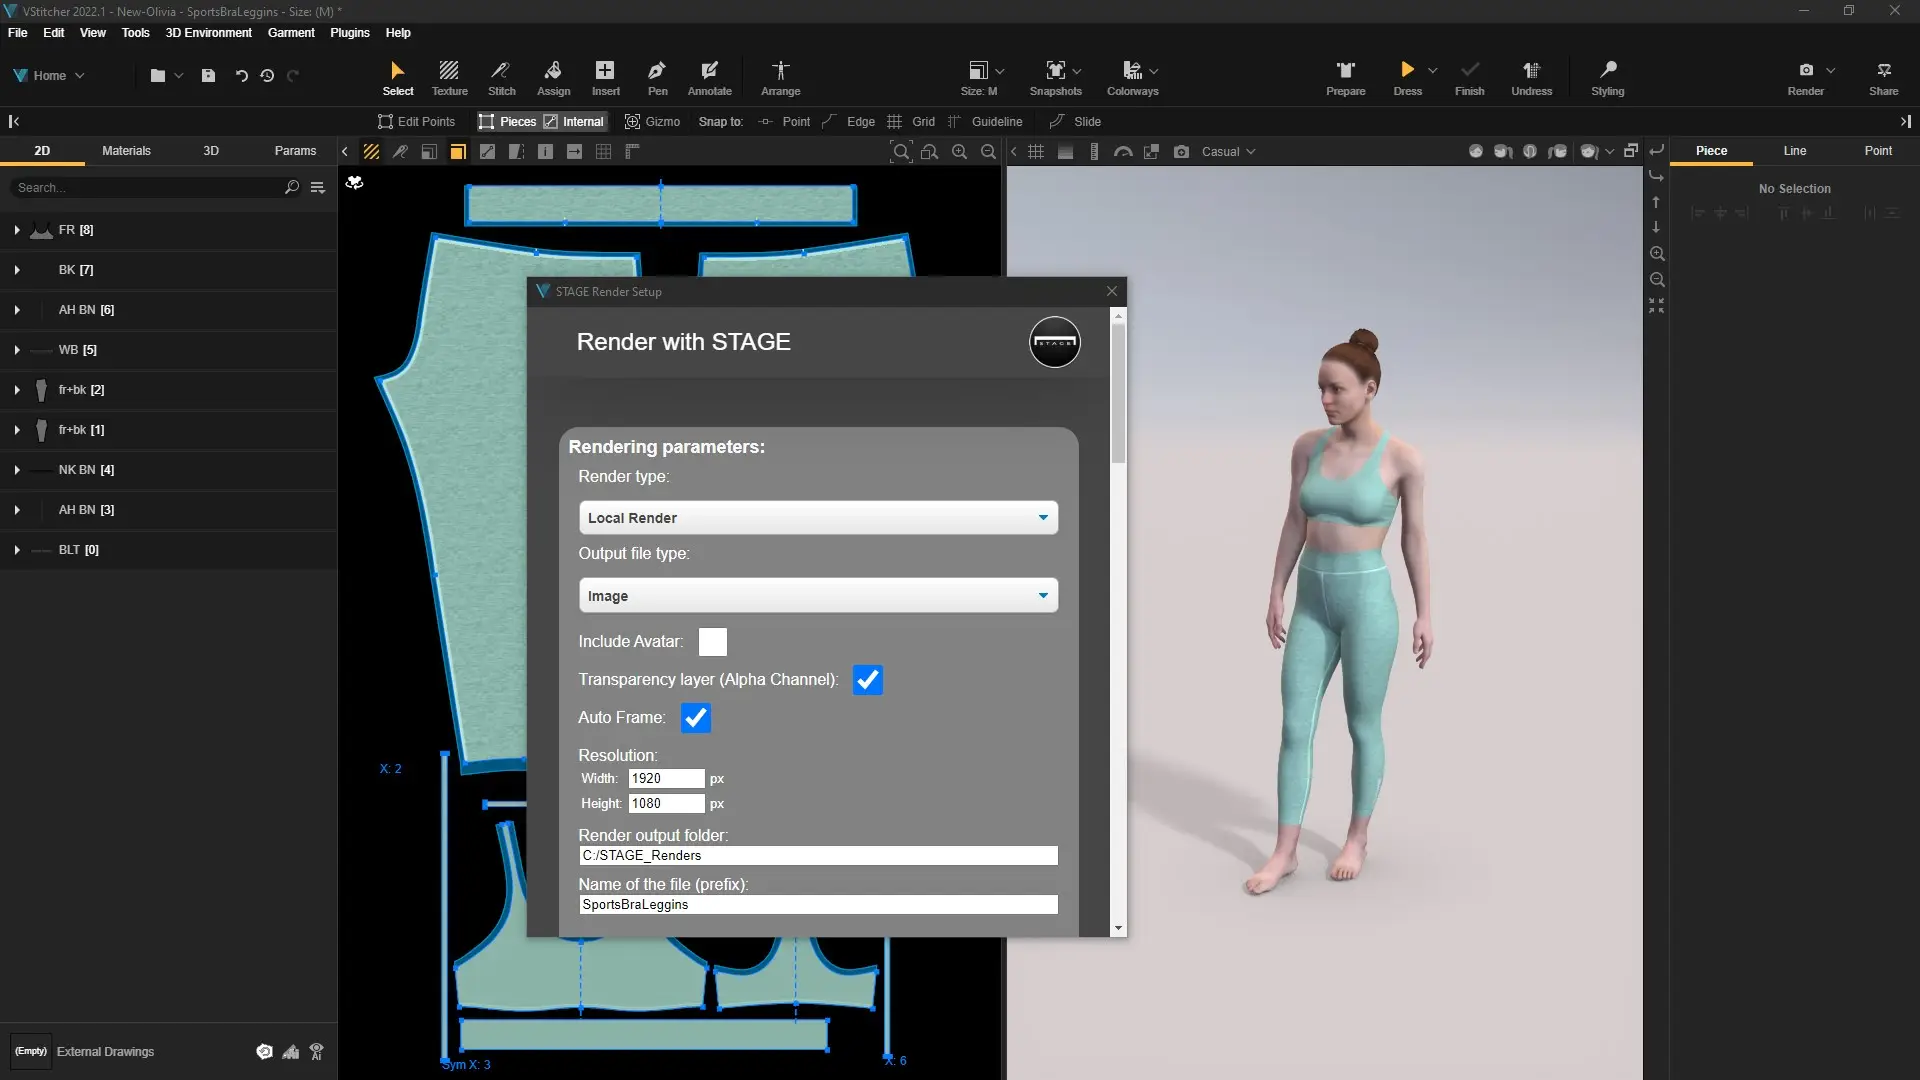Open the Render type dropdown

click(x=817, y=518)
